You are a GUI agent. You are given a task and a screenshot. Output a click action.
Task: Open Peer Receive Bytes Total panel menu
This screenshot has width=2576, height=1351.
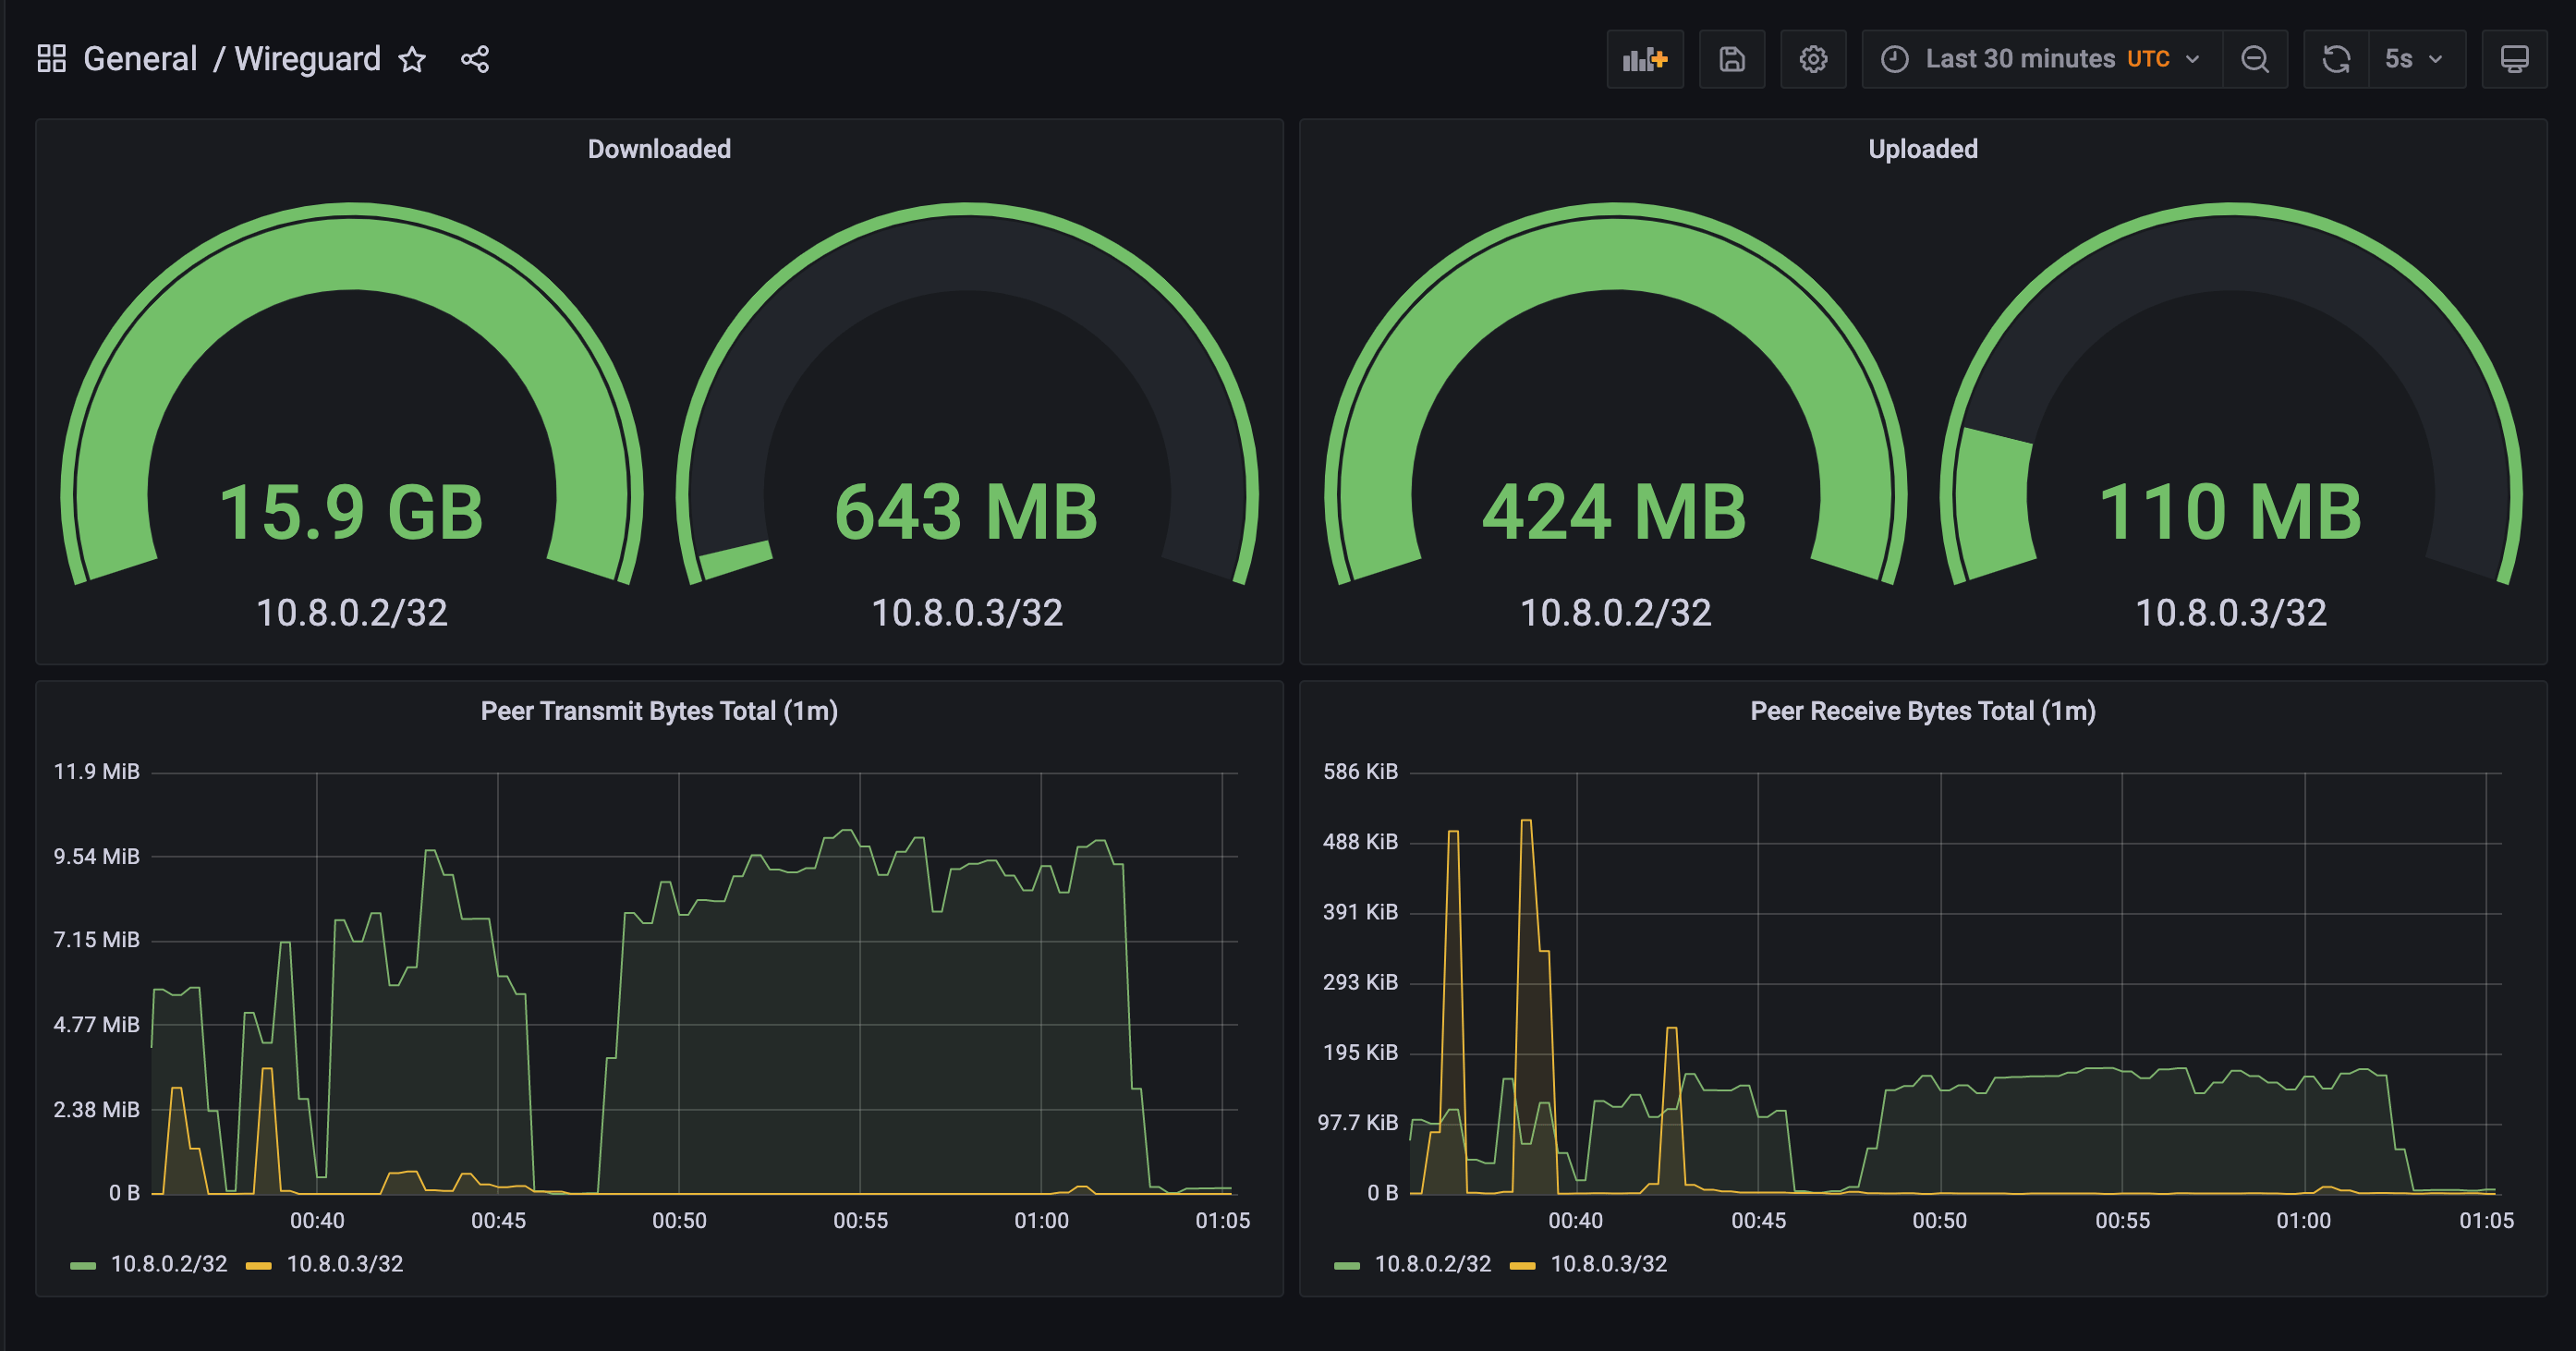[x=1922, y=711]
